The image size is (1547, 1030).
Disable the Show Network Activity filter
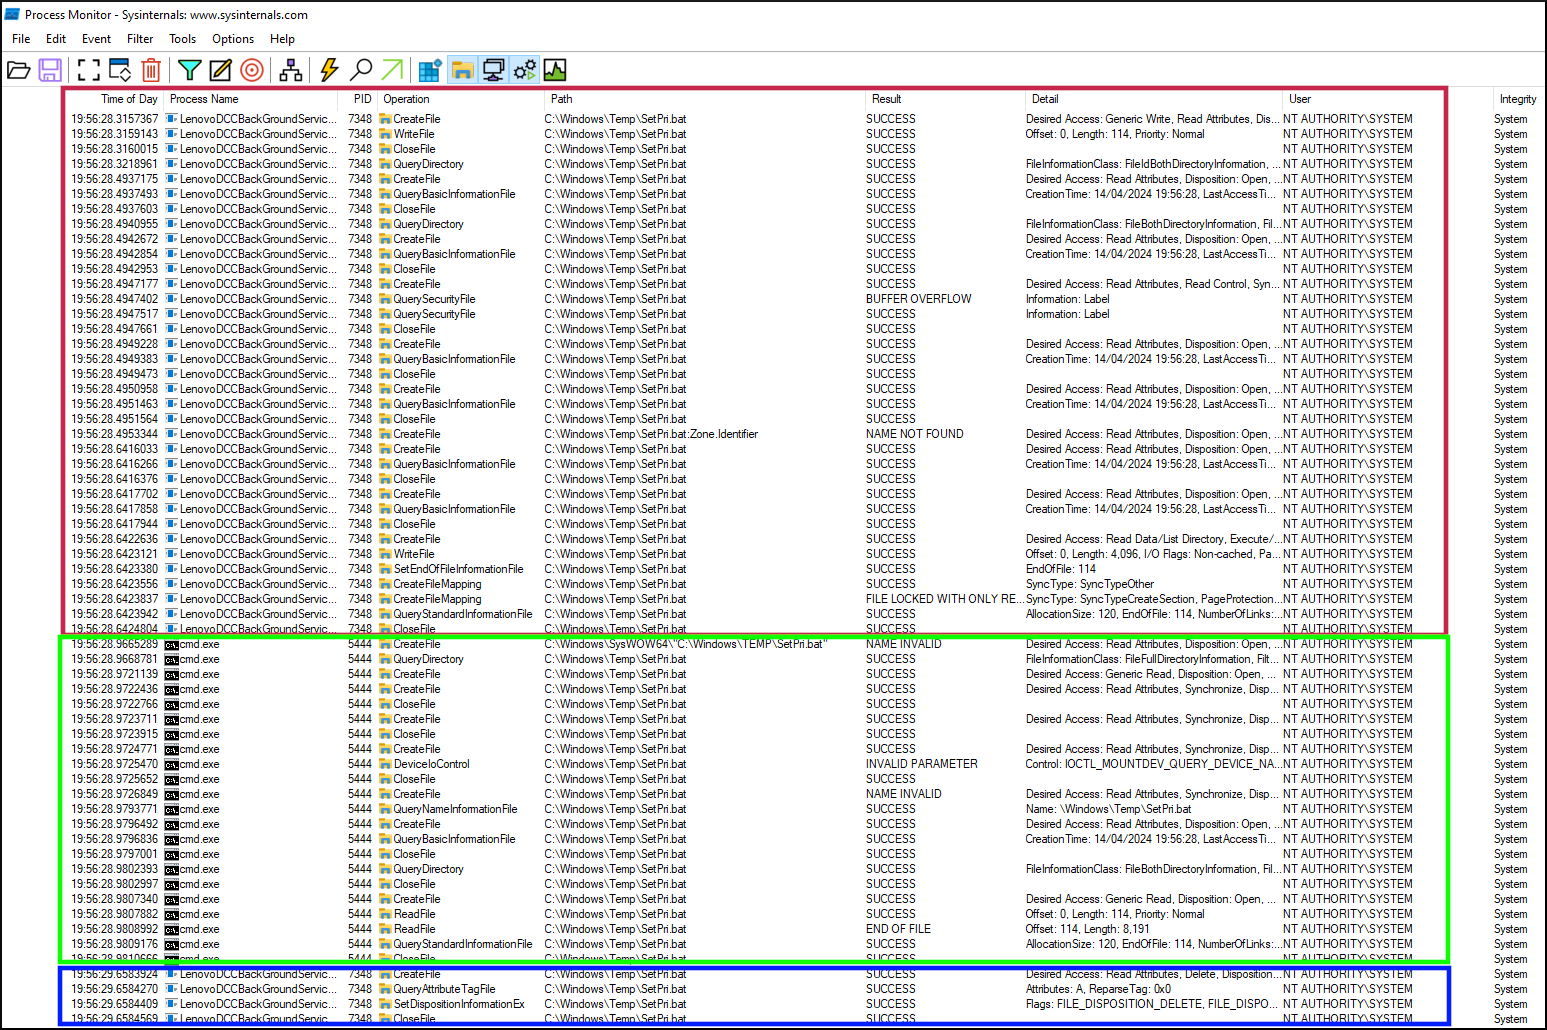[x=492, y=70]
